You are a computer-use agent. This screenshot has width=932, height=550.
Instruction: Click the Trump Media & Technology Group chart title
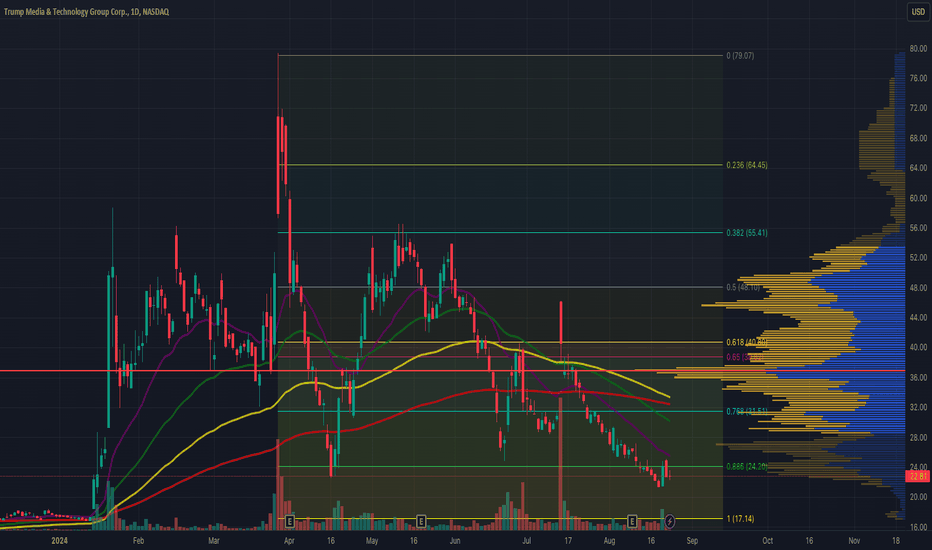(86, 12)
